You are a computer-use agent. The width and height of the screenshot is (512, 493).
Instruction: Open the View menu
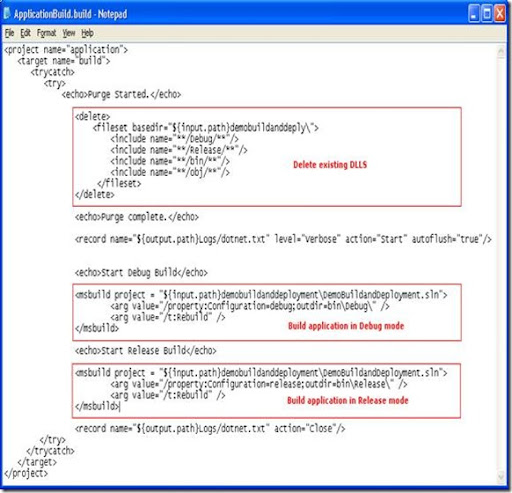click(69, 33)
